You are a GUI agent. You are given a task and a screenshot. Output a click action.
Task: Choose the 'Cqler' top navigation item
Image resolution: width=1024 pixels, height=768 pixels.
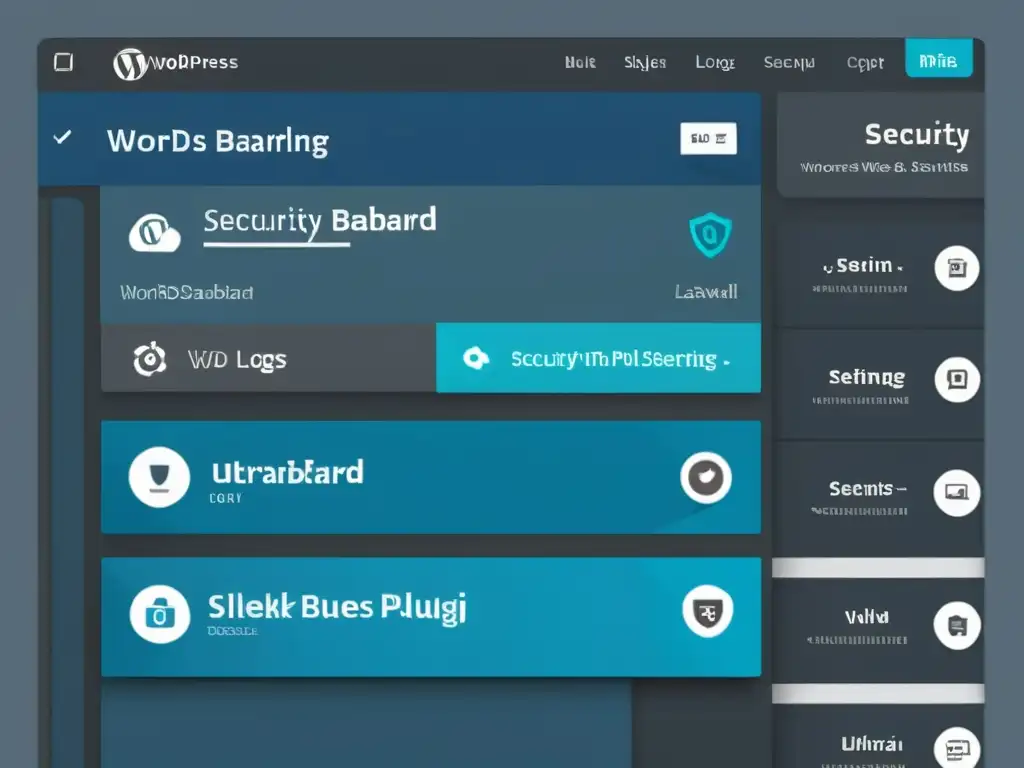pos(865,63)
